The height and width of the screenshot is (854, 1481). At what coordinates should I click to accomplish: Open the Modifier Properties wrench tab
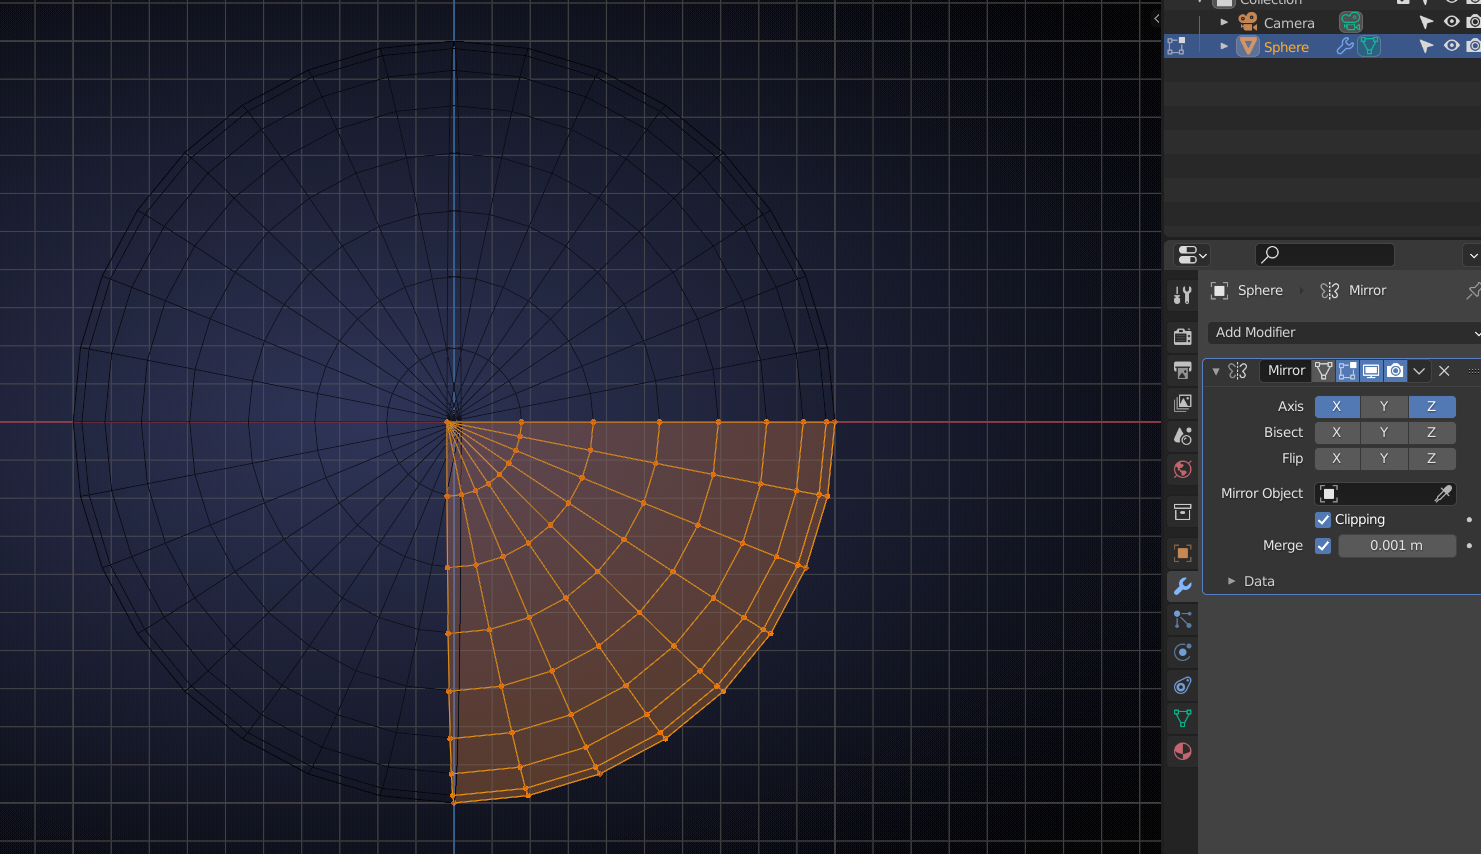point(1182,587)
